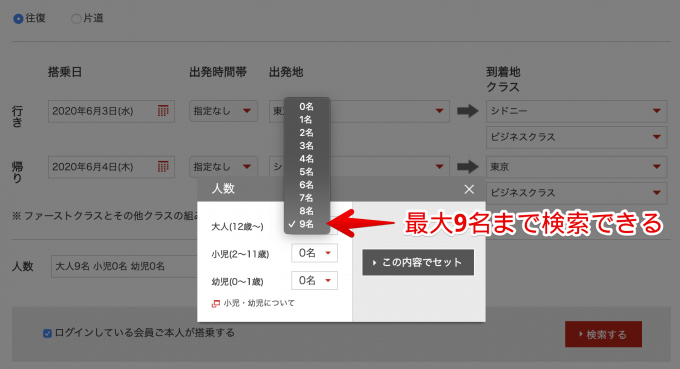Image resolution: width=680 pixels, height=369 pixels.
Task: Choose 4名 in the adult count list
Action: pos(307,159)
